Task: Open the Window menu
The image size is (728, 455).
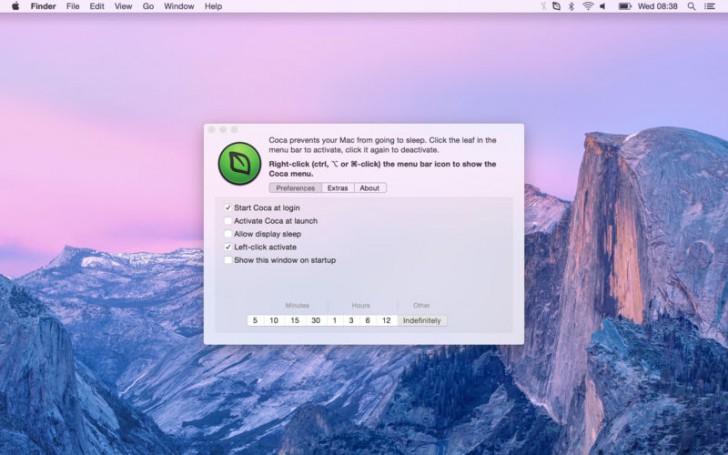Action: tap(179, 6)
